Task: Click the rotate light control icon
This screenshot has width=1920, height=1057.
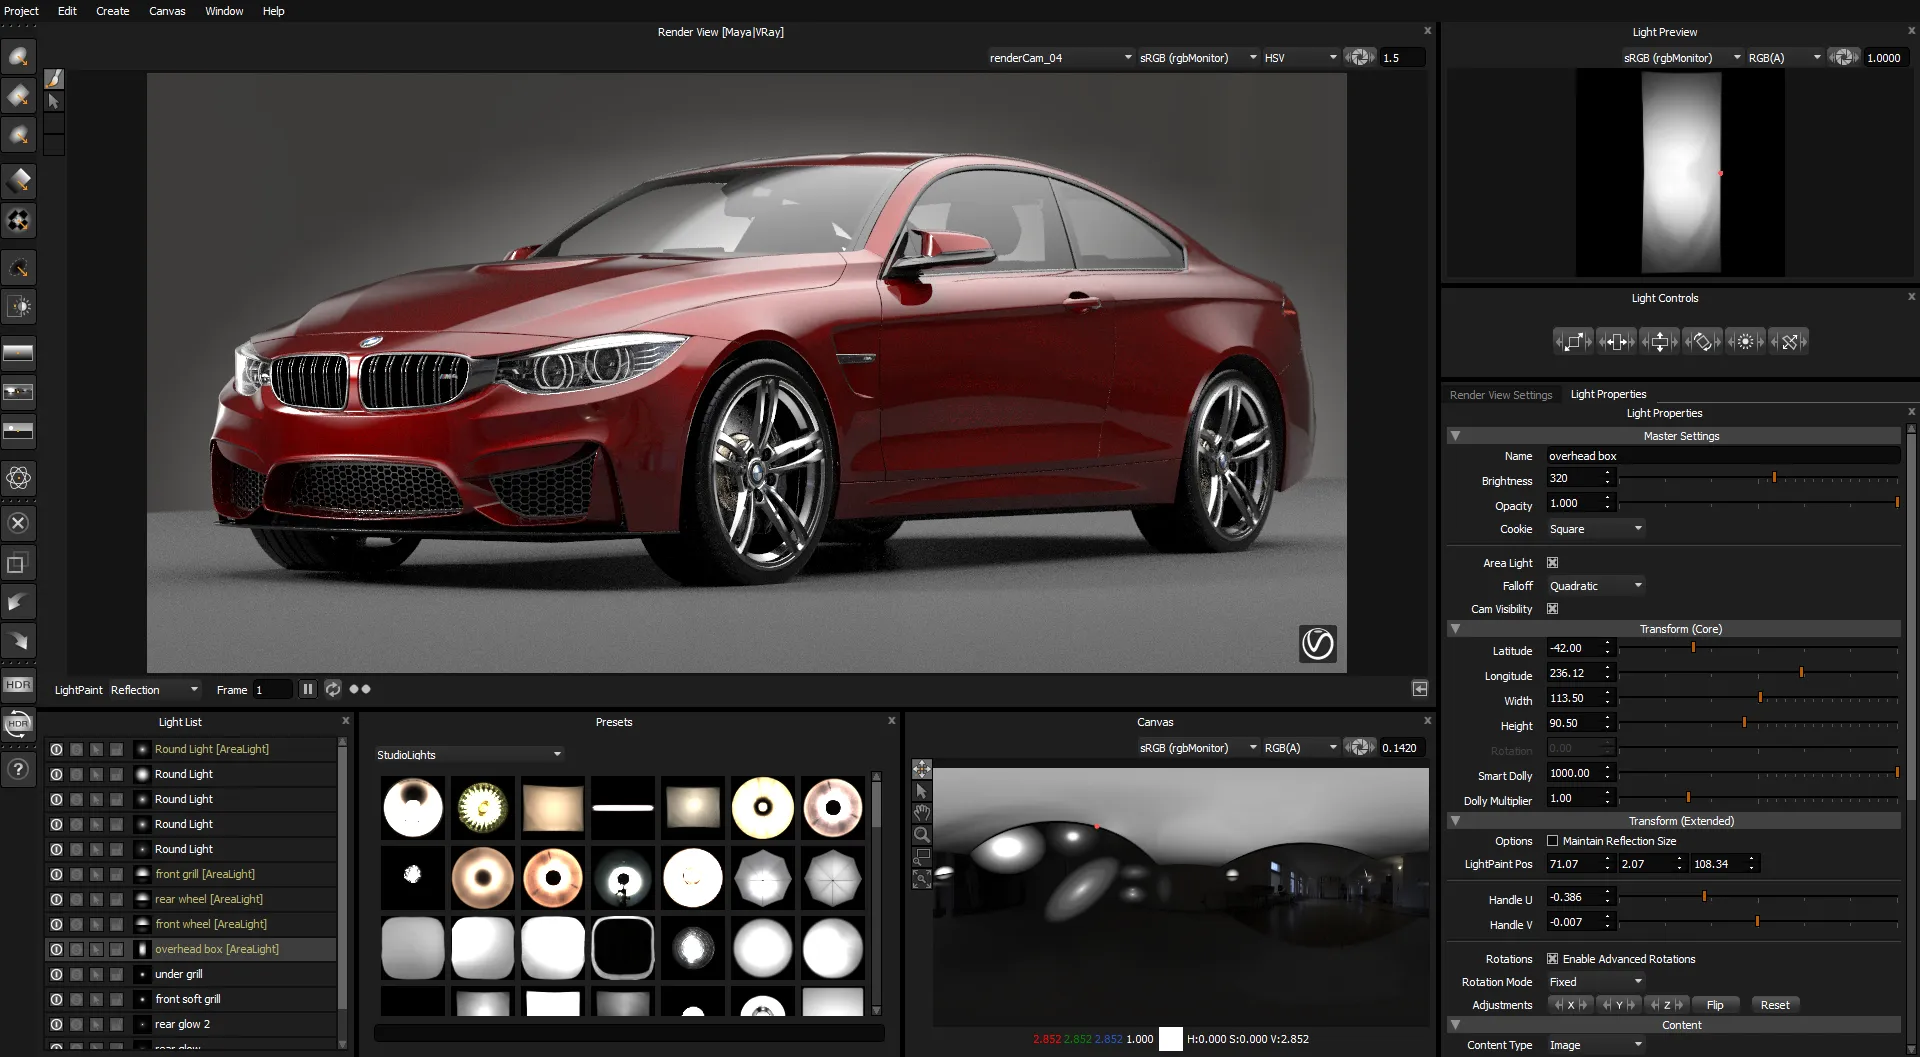Action: pos(1702,342)
